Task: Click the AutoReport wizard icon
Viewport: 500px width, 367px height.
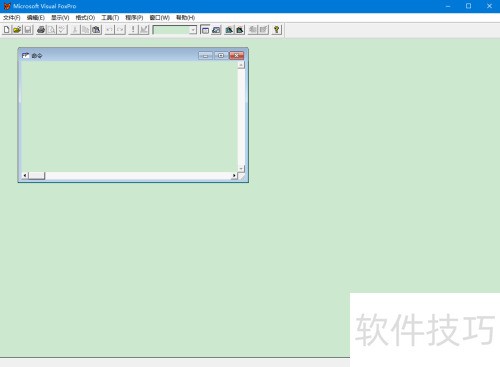Action: point(263,30)
